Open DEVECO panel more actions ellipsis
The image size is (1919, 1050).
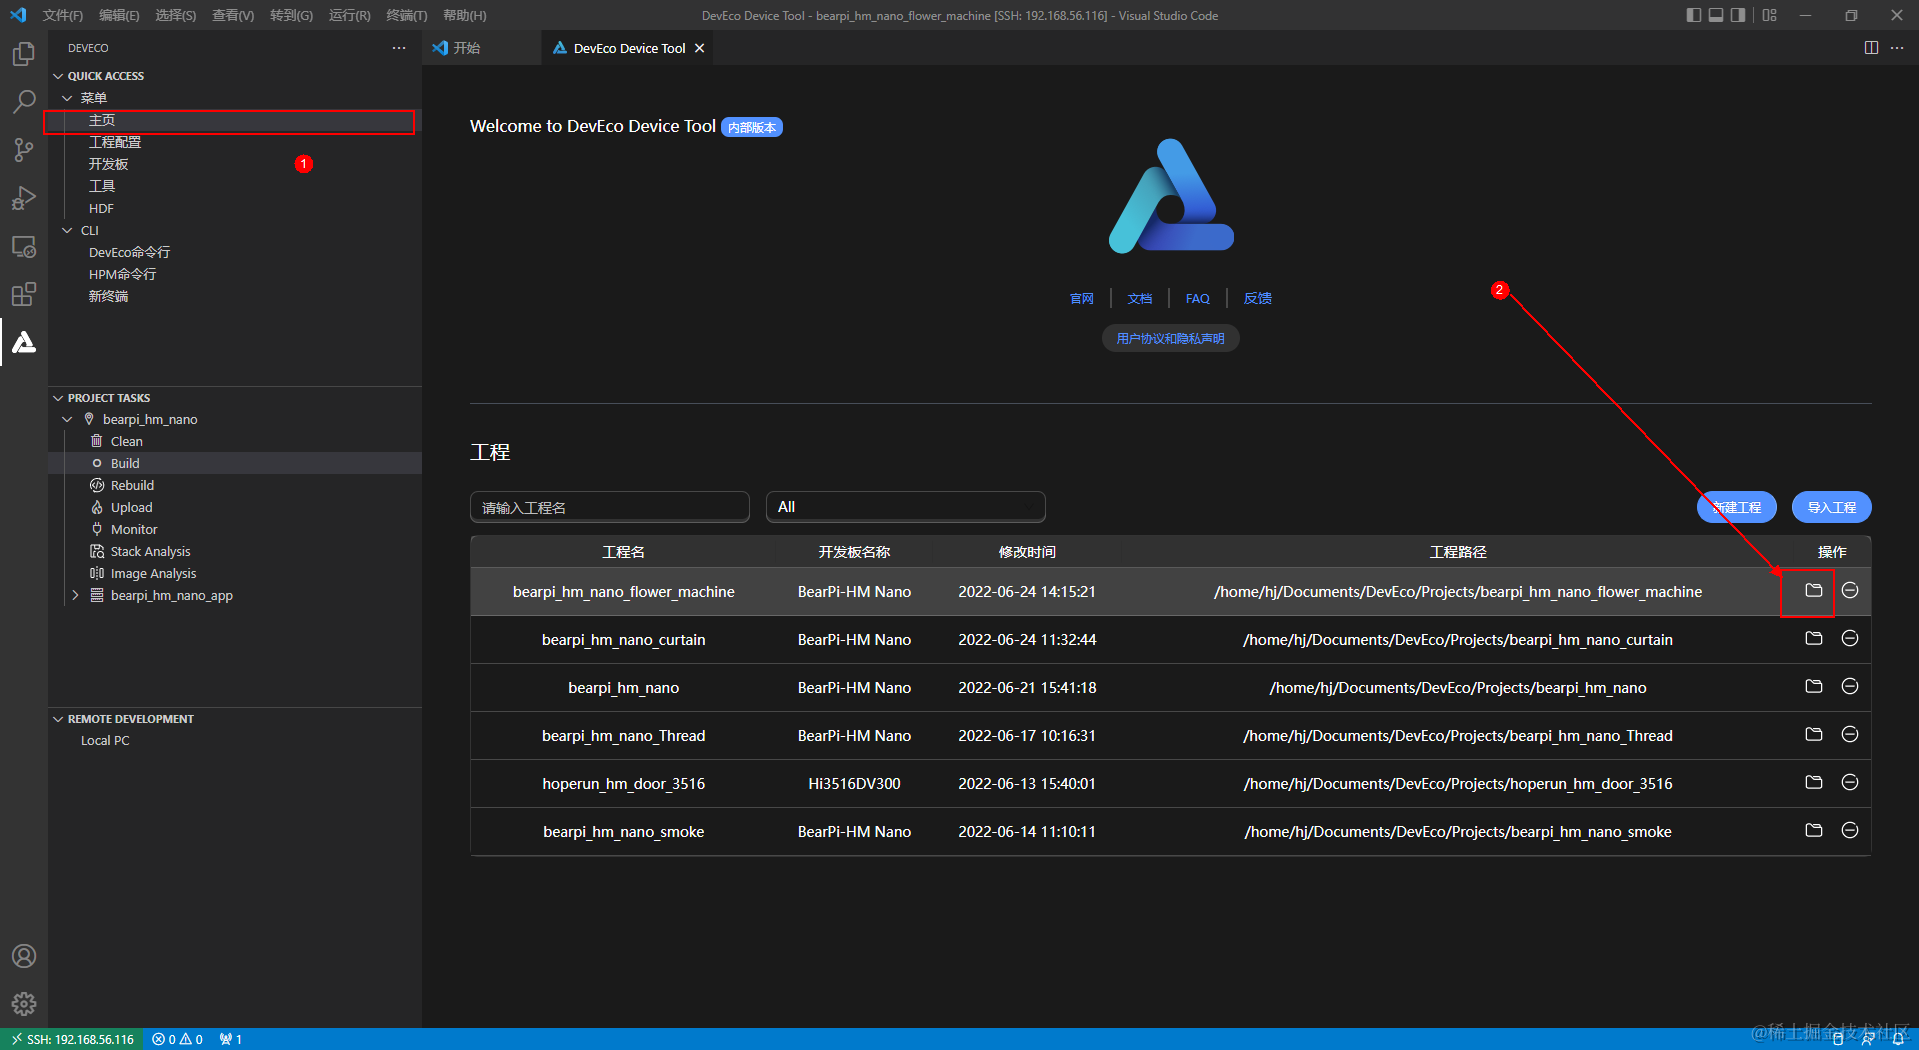point(399,48)
